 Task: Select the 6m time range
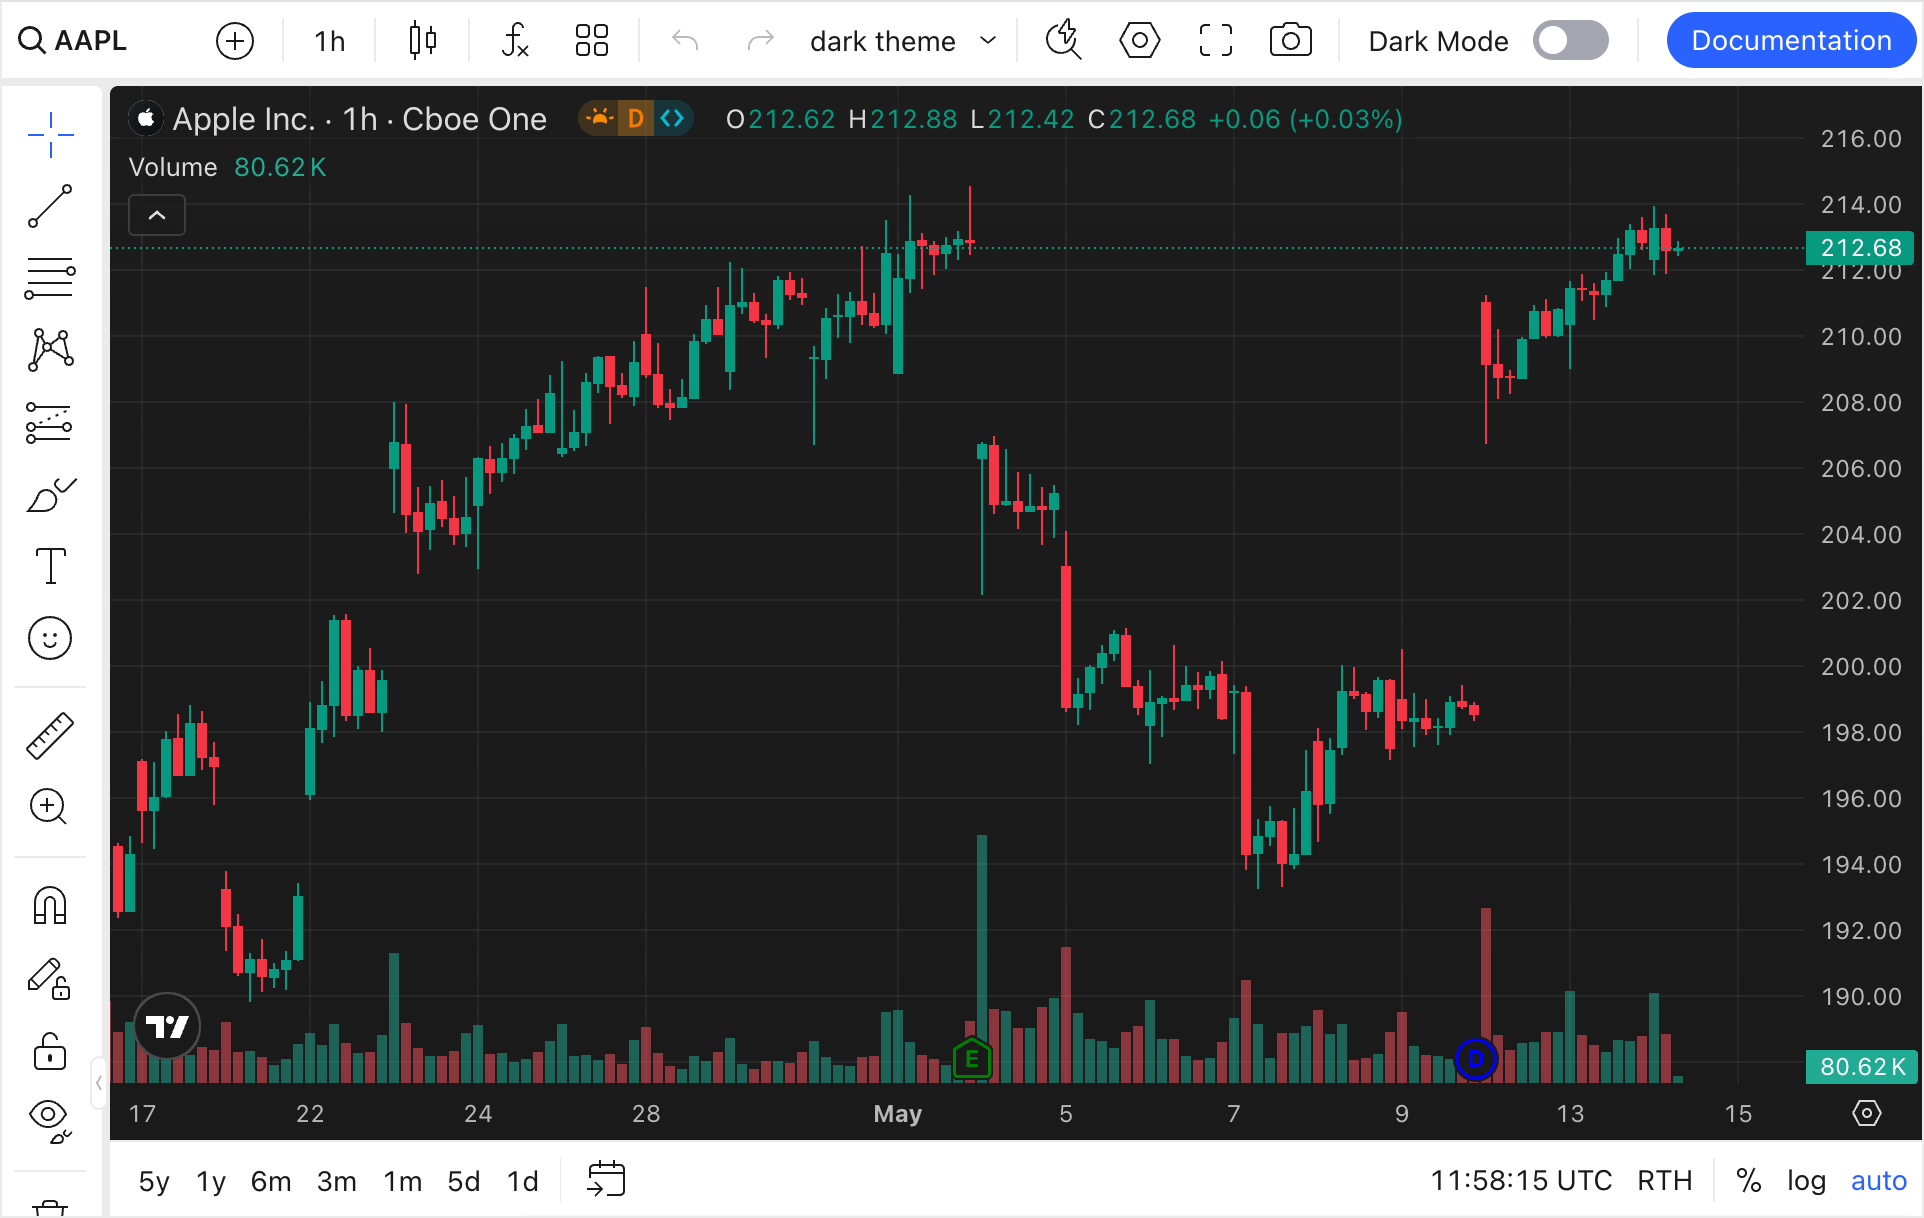coord(270,1181)
